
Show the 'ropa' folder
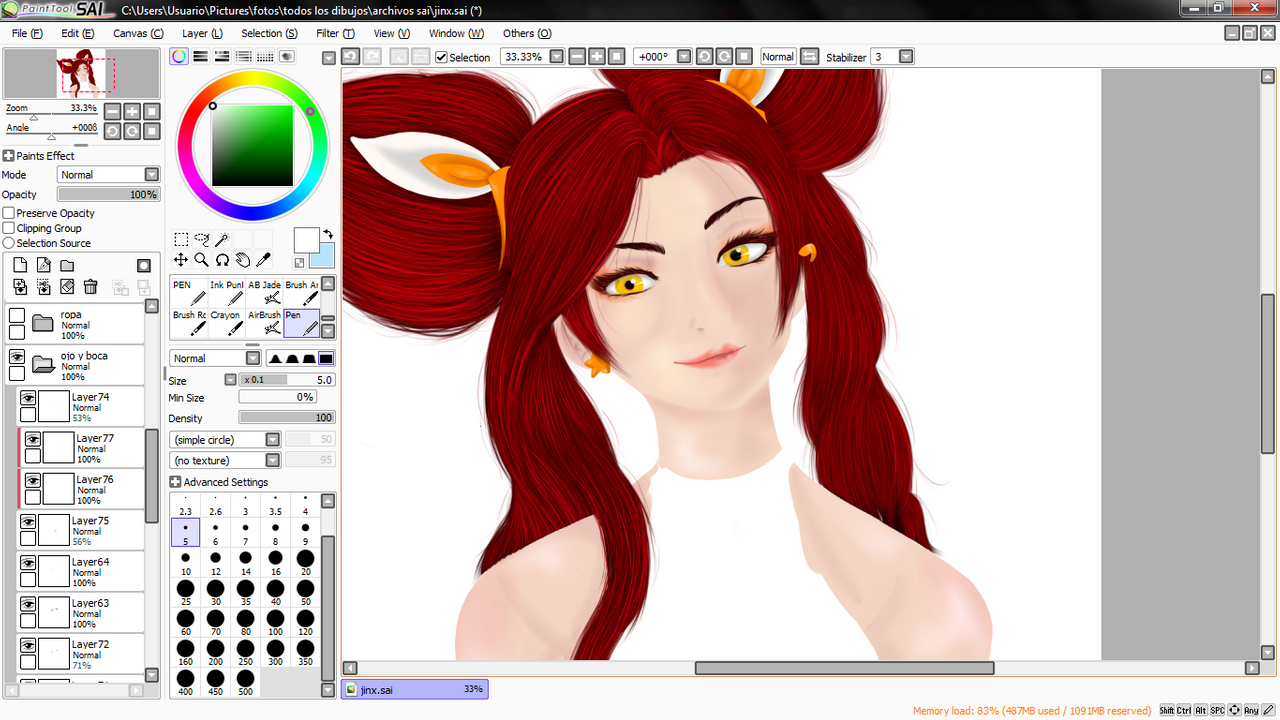17,315
